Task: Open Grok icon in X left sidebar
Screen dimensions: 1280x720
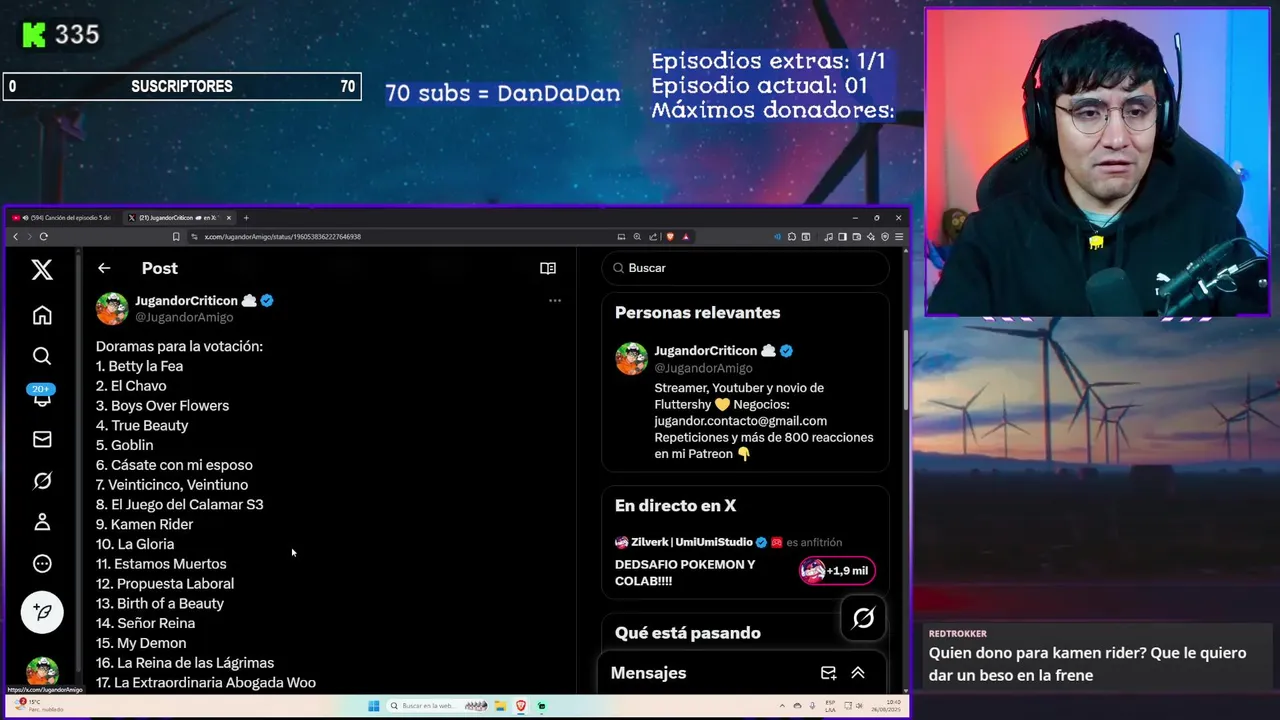Action: pos(42,481)
